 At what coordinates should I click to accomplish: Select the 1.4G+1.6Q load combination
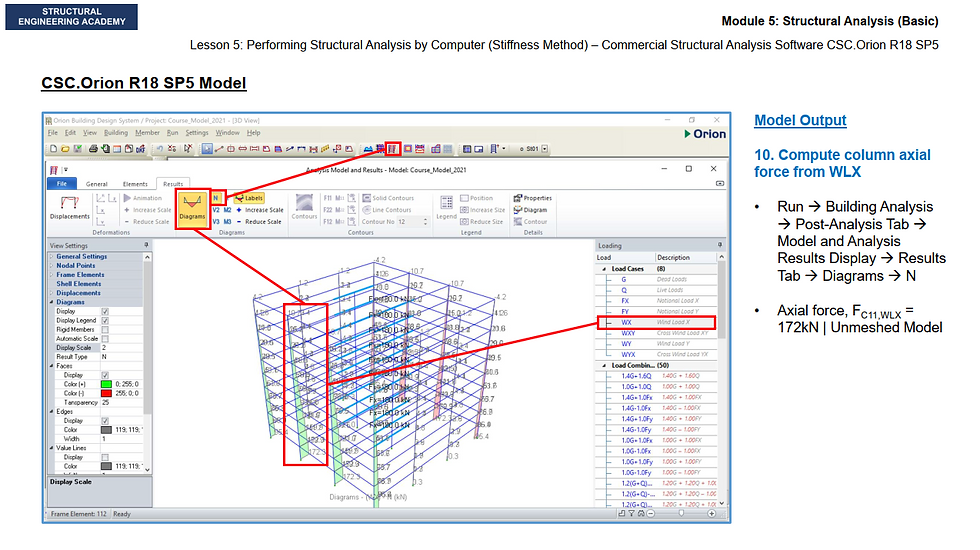coord(656,376)
